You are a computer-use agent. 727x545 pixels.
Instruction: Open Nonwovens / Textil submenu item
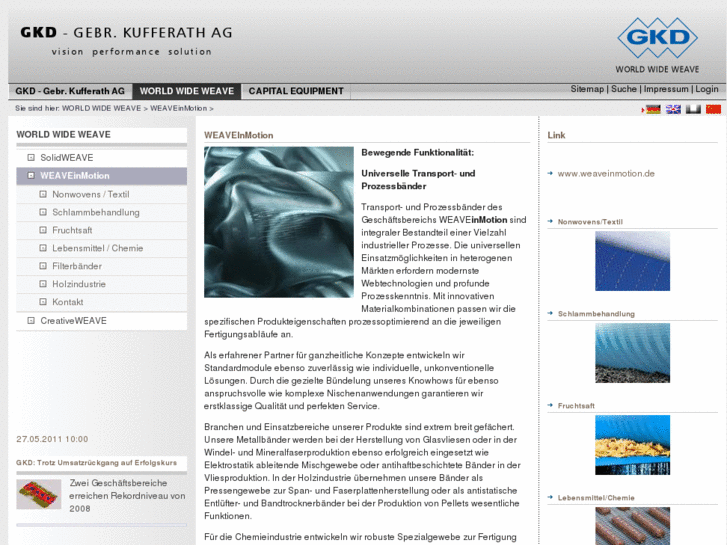102,194
